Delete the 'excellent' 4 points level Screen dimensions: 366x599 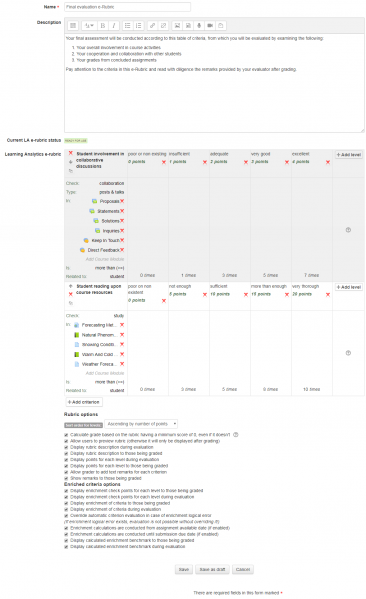[x=328, y=162]
